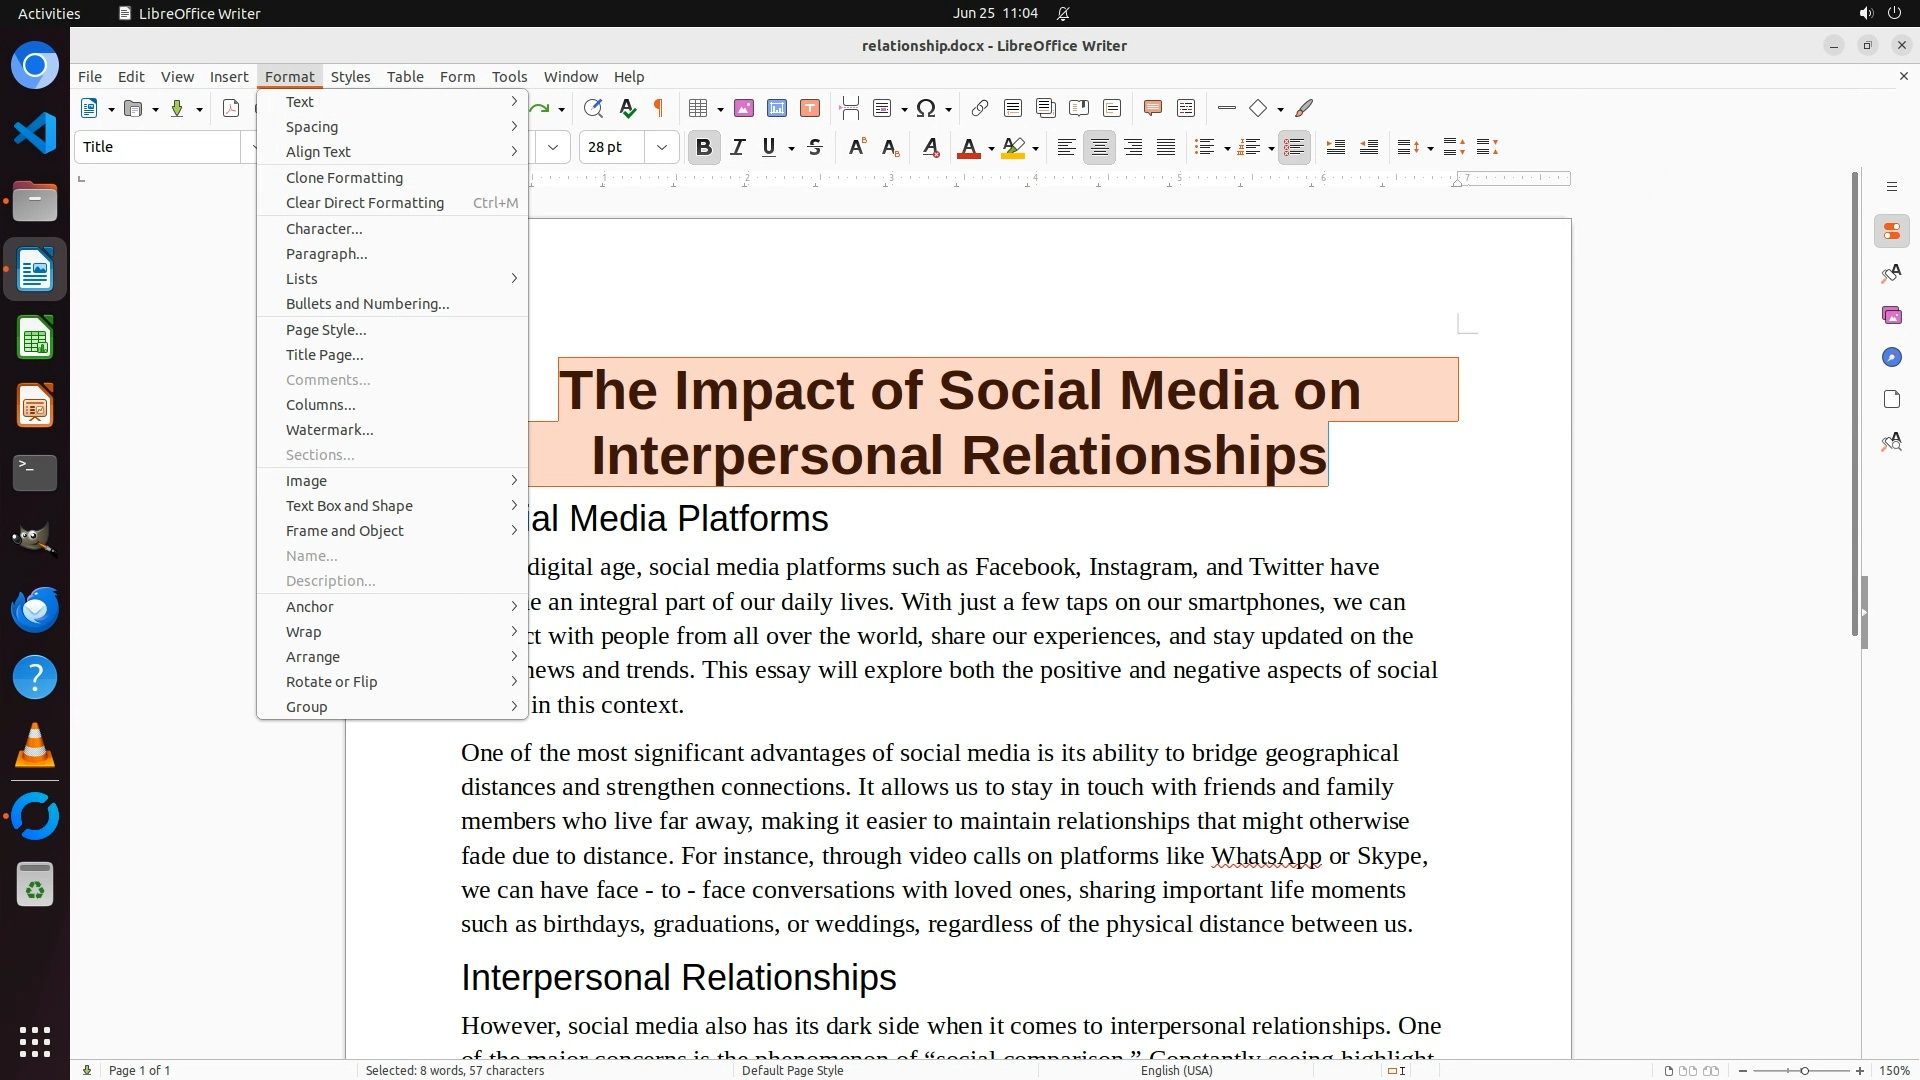The width and height of the screenshot is (1920, 1080).
Task: Open the font size dropdown
Action: coord(661,148)
